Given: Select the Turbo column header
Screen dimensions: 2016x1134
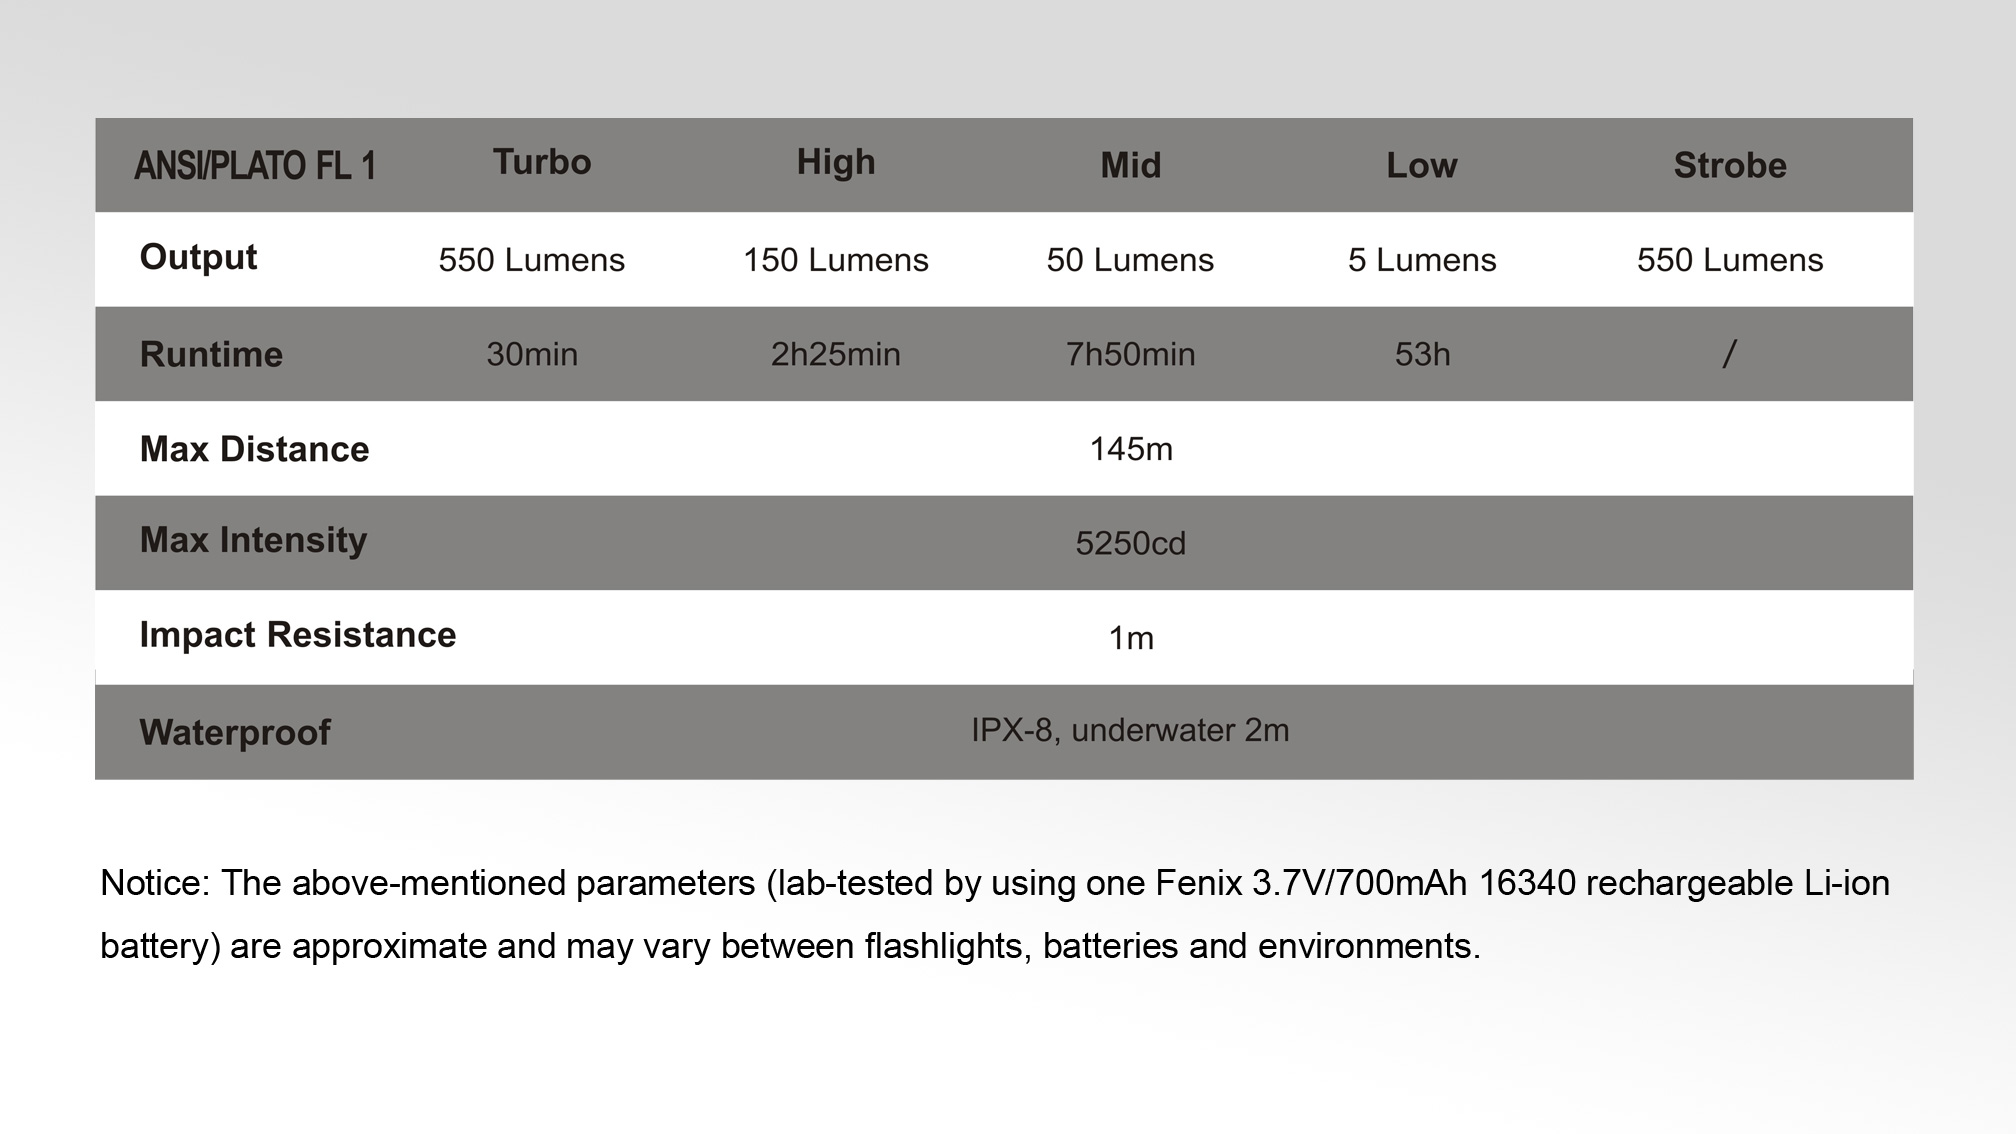Looking at the screenshot, I should tap(542, 162).
